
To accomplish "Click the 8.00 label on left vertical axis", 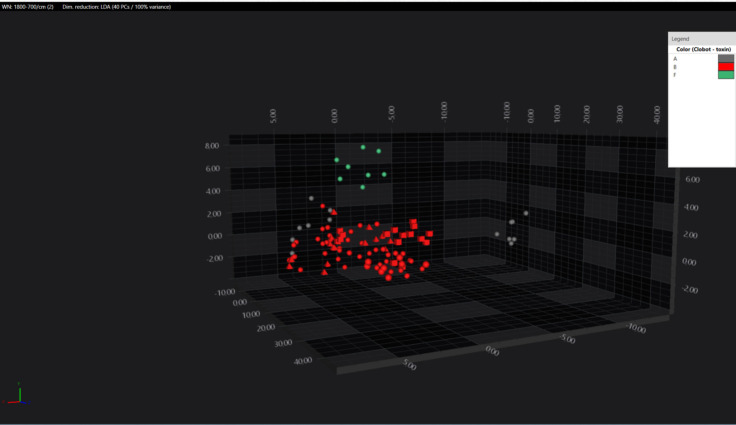I will pyautogui.click(x=212, y=146).
